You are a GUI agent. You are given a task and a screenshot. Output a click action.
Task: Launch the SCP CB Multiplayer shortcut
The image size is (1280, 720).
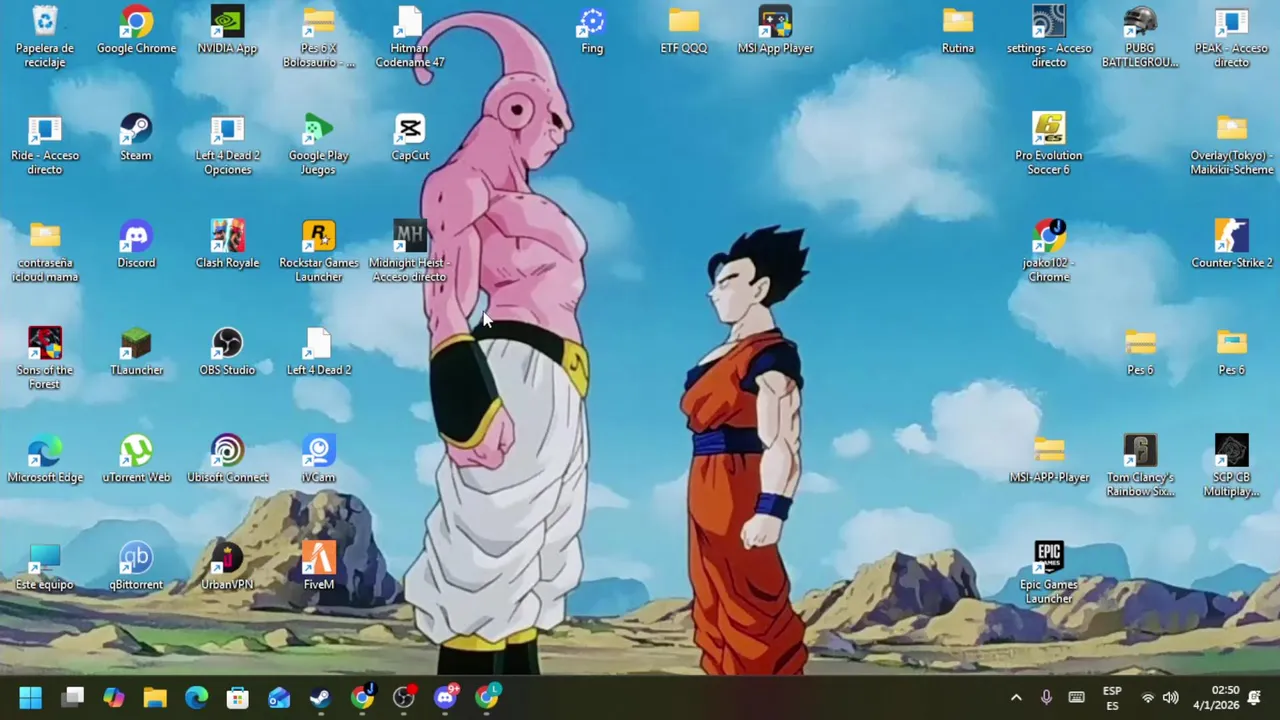[x=1232, y=466]
